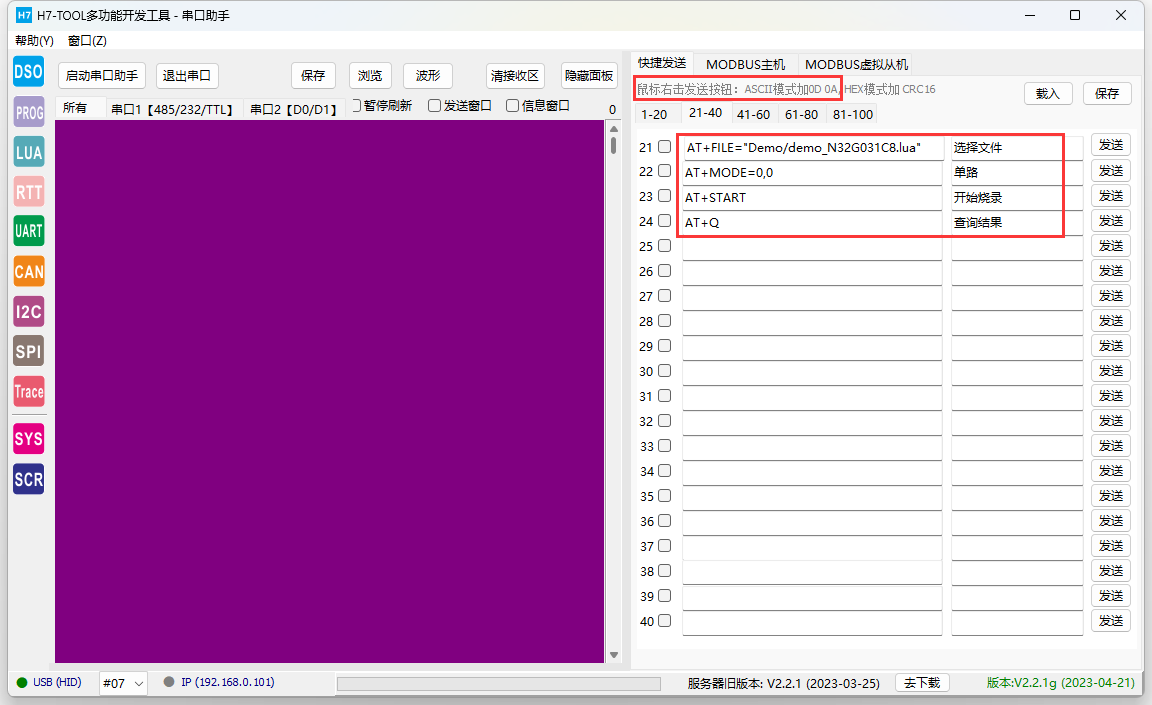Open the DSO oscilloscope tool
The image size is (1152, 705).
29,72
